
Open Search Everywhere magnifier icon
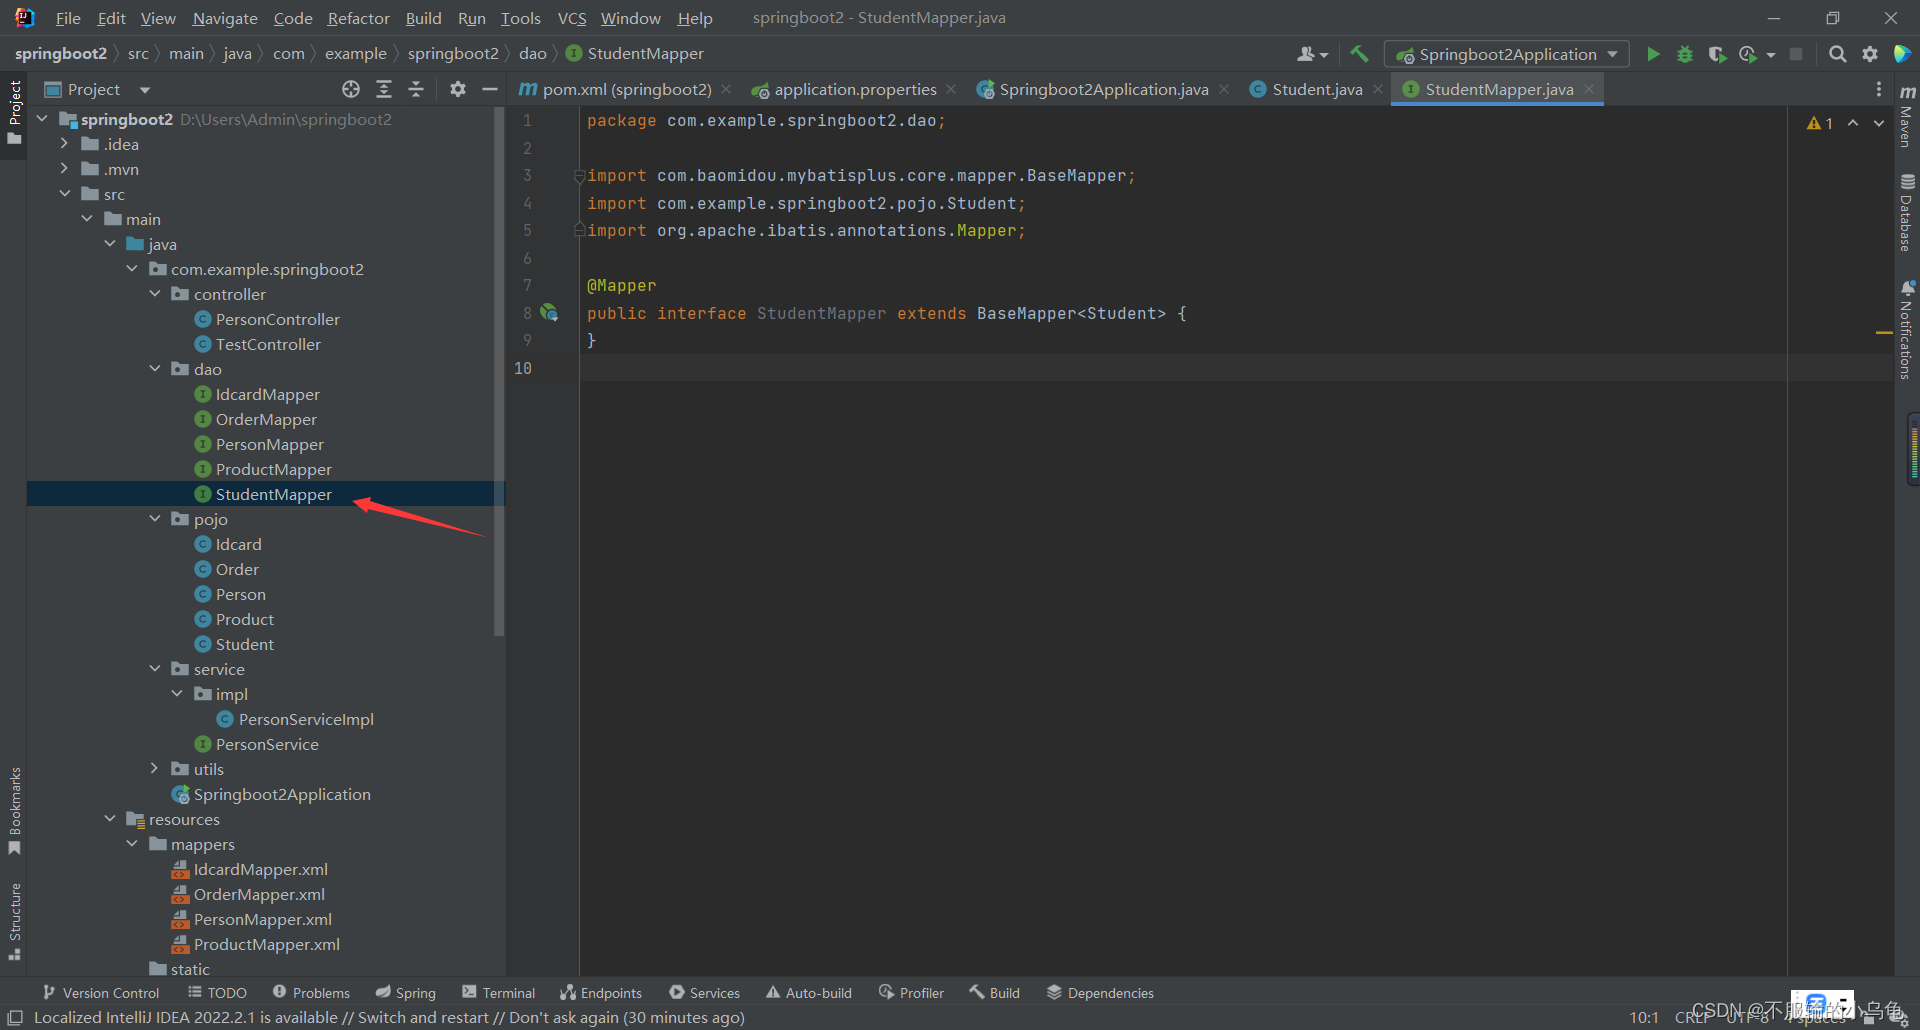pyautogui.click(x=1837, y=54)
